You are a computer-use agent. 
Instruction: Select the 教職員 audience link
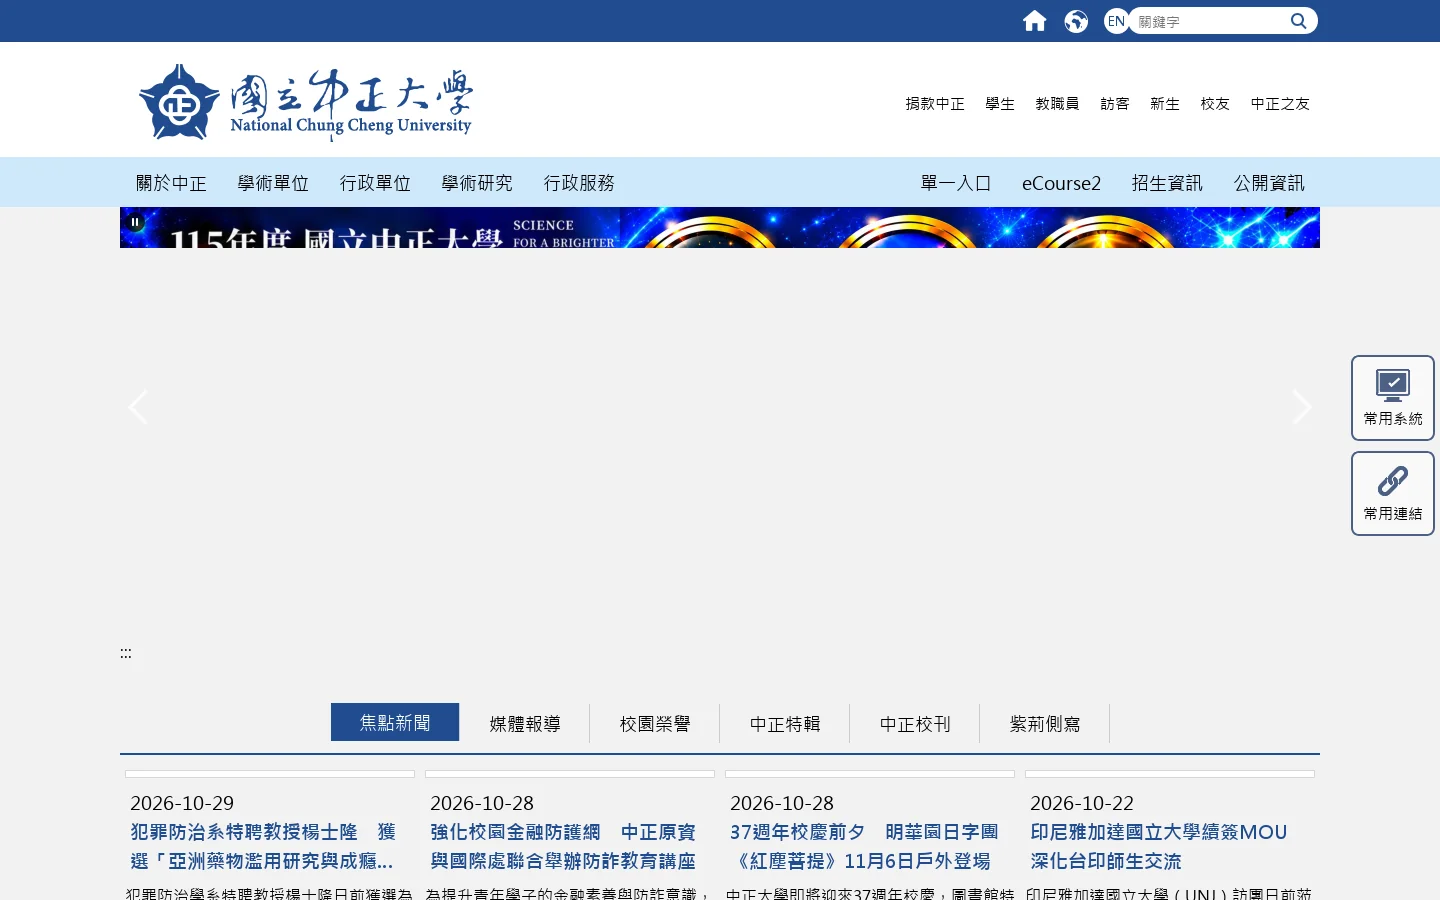1057,104
